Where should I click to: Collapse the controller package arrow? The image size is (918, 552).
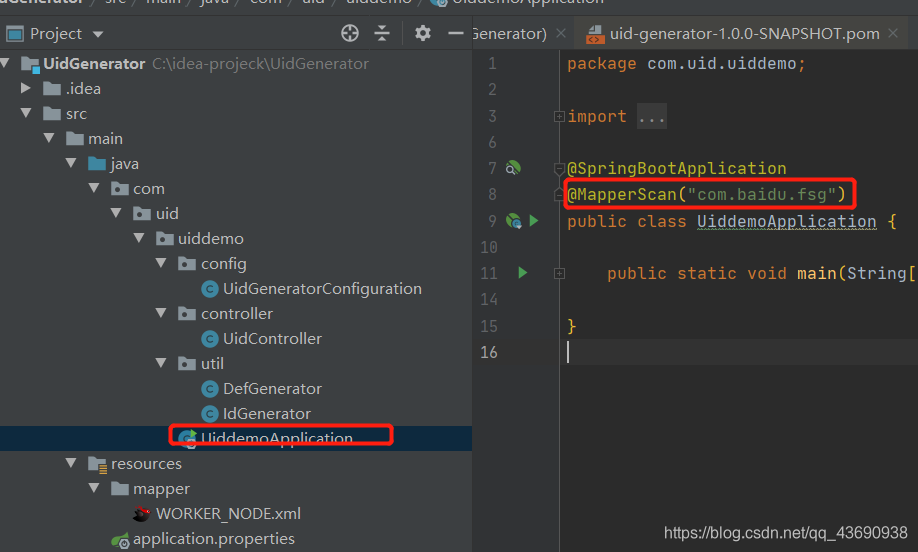click(x=162, y=313)
